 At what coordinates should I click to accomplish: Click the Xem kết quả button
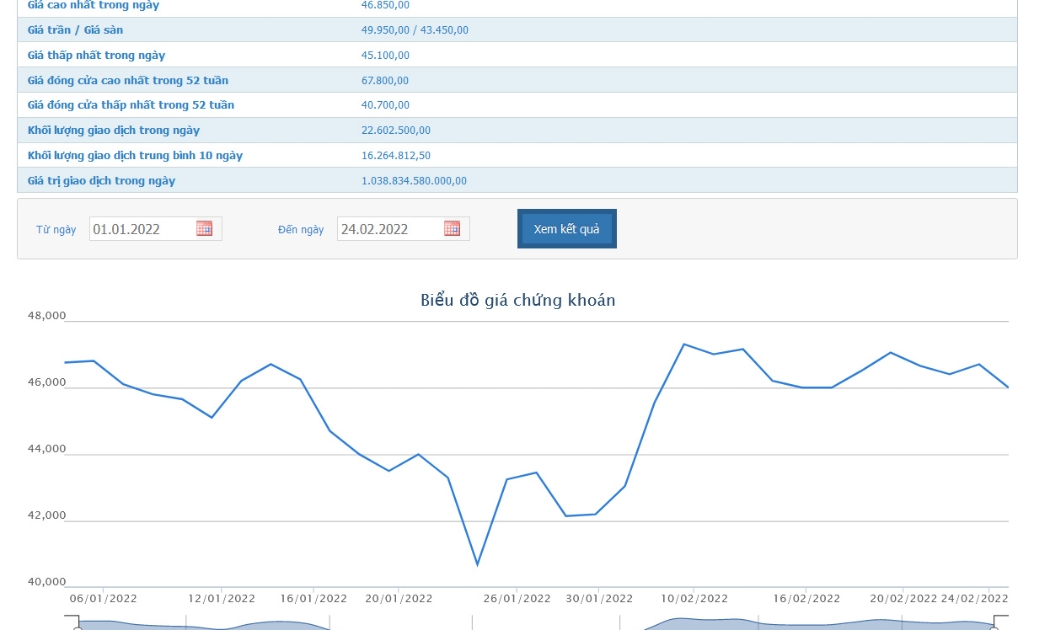click(567, 229)
